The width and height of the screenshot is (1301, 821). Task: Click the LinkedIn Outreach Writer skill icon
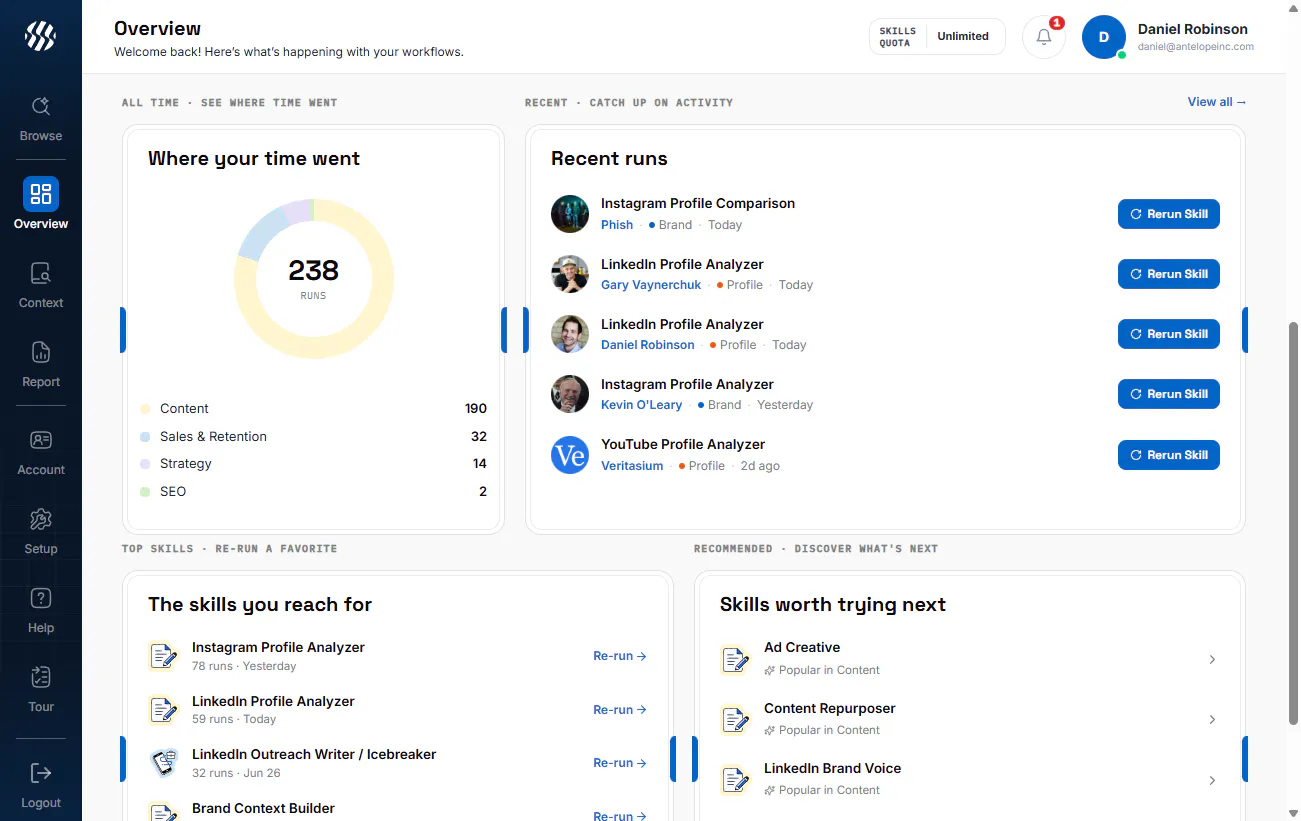(163, 763)
